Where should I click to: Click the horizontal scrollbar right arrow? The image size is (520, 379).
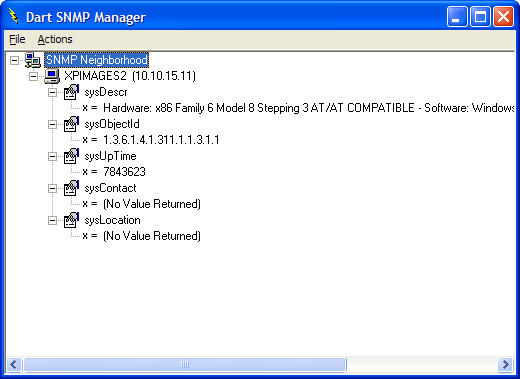point(505,364)
